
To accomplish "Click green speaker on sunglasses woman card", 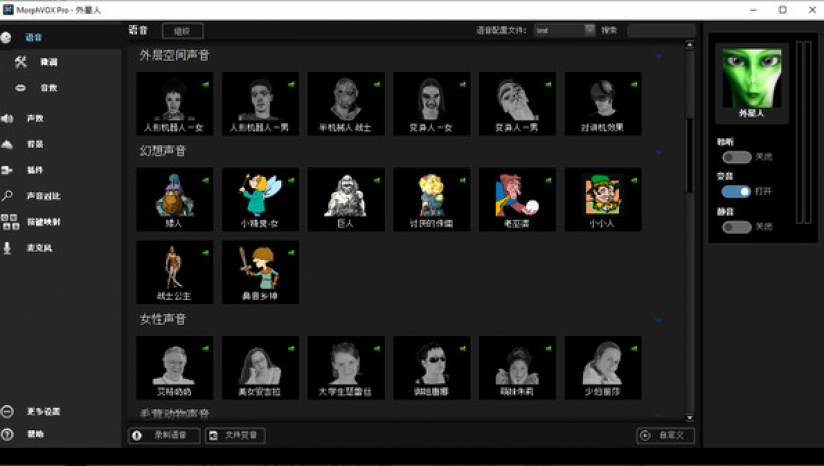I will pos(462,348).
